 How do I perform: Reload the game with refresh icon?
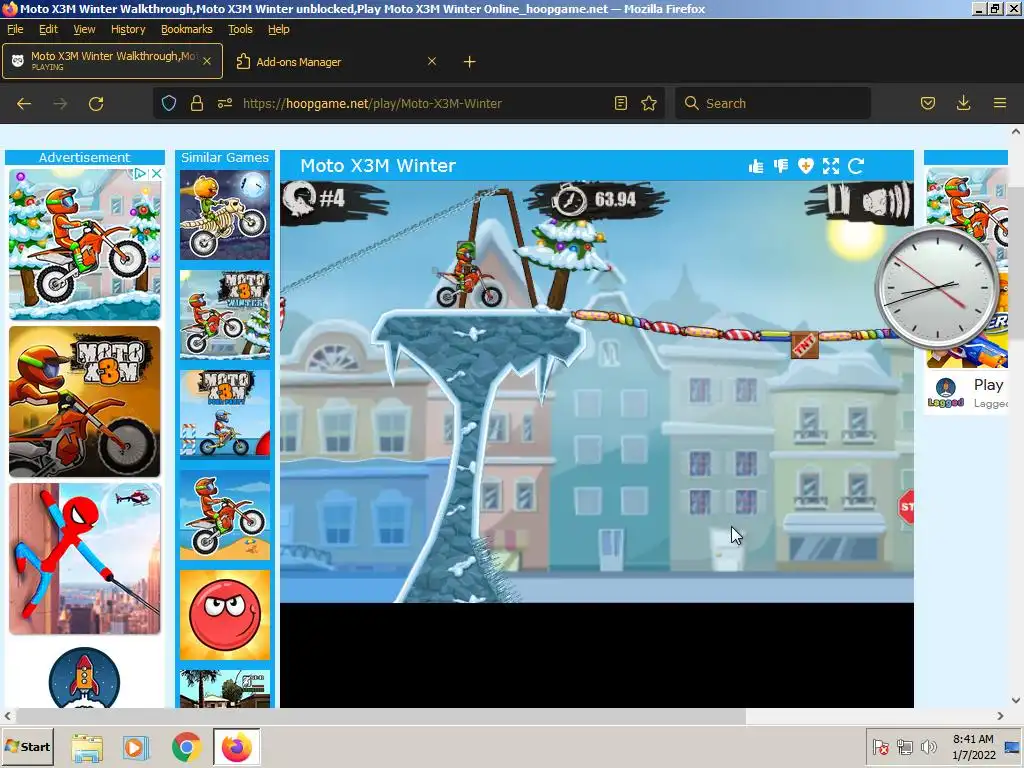856,167
